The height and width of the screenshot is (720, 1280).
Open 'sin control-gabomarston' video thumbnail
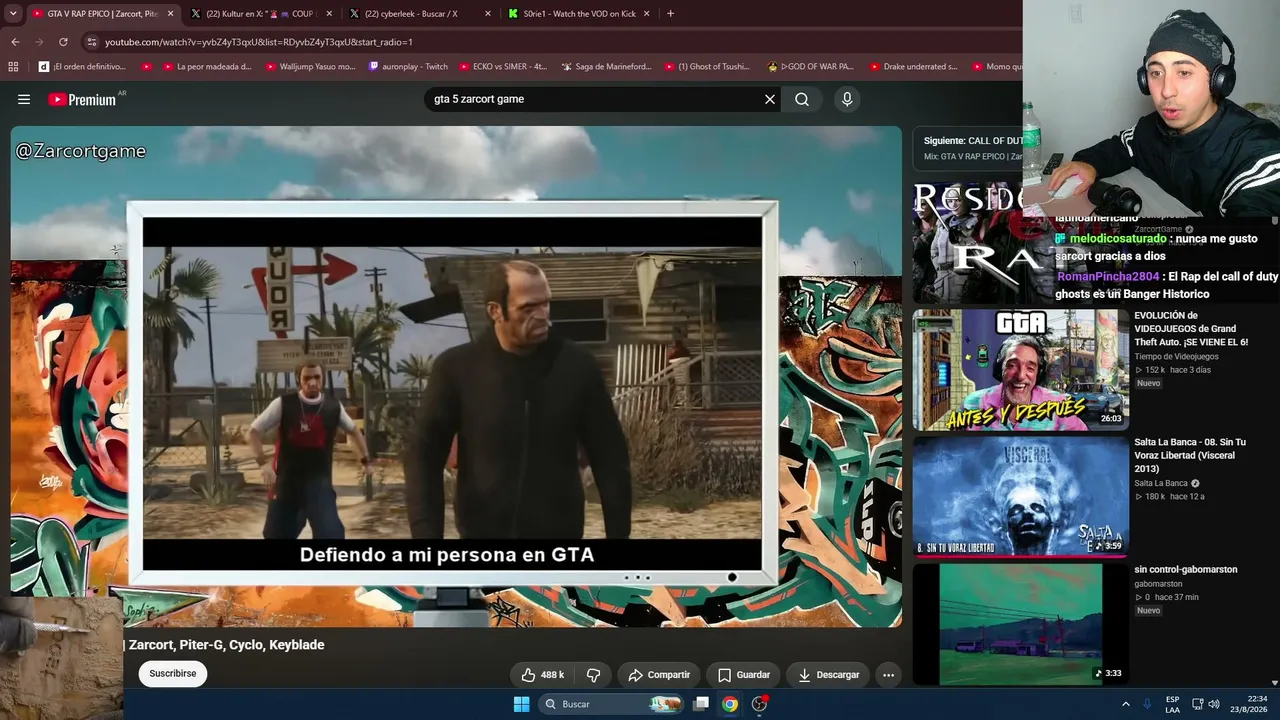[1020, 624]
